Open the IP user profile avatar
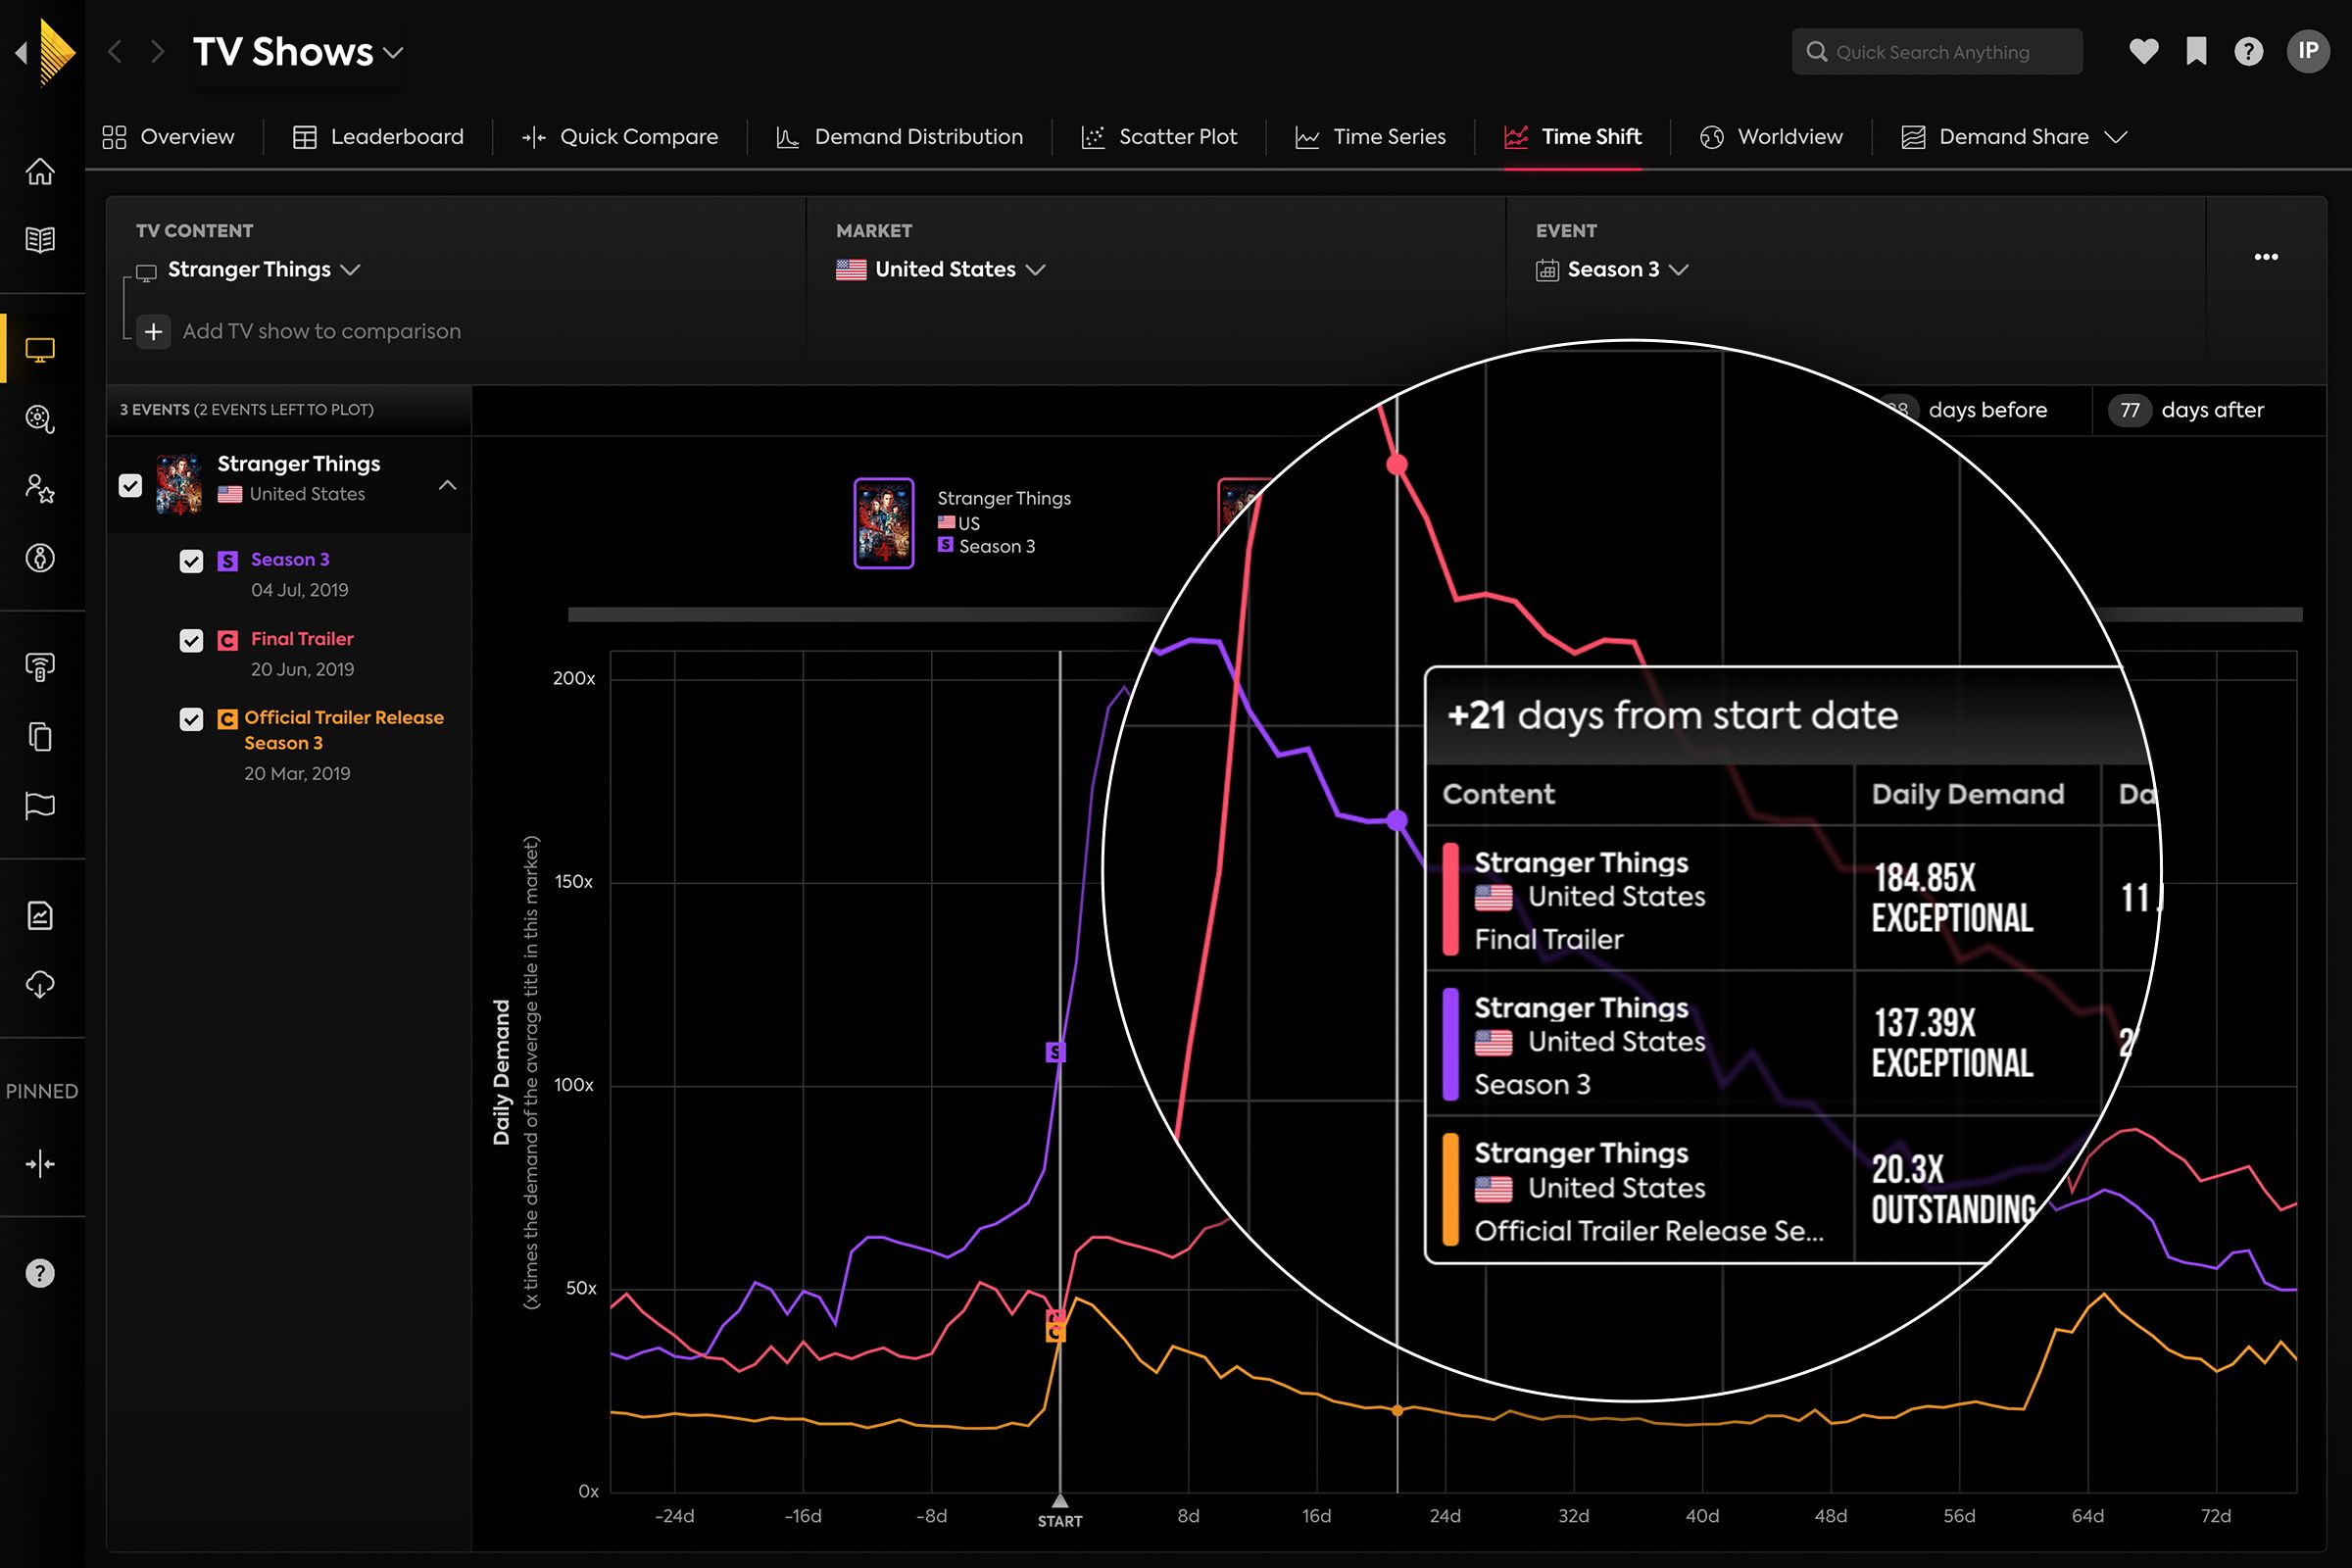 [x=2308, y=51]
